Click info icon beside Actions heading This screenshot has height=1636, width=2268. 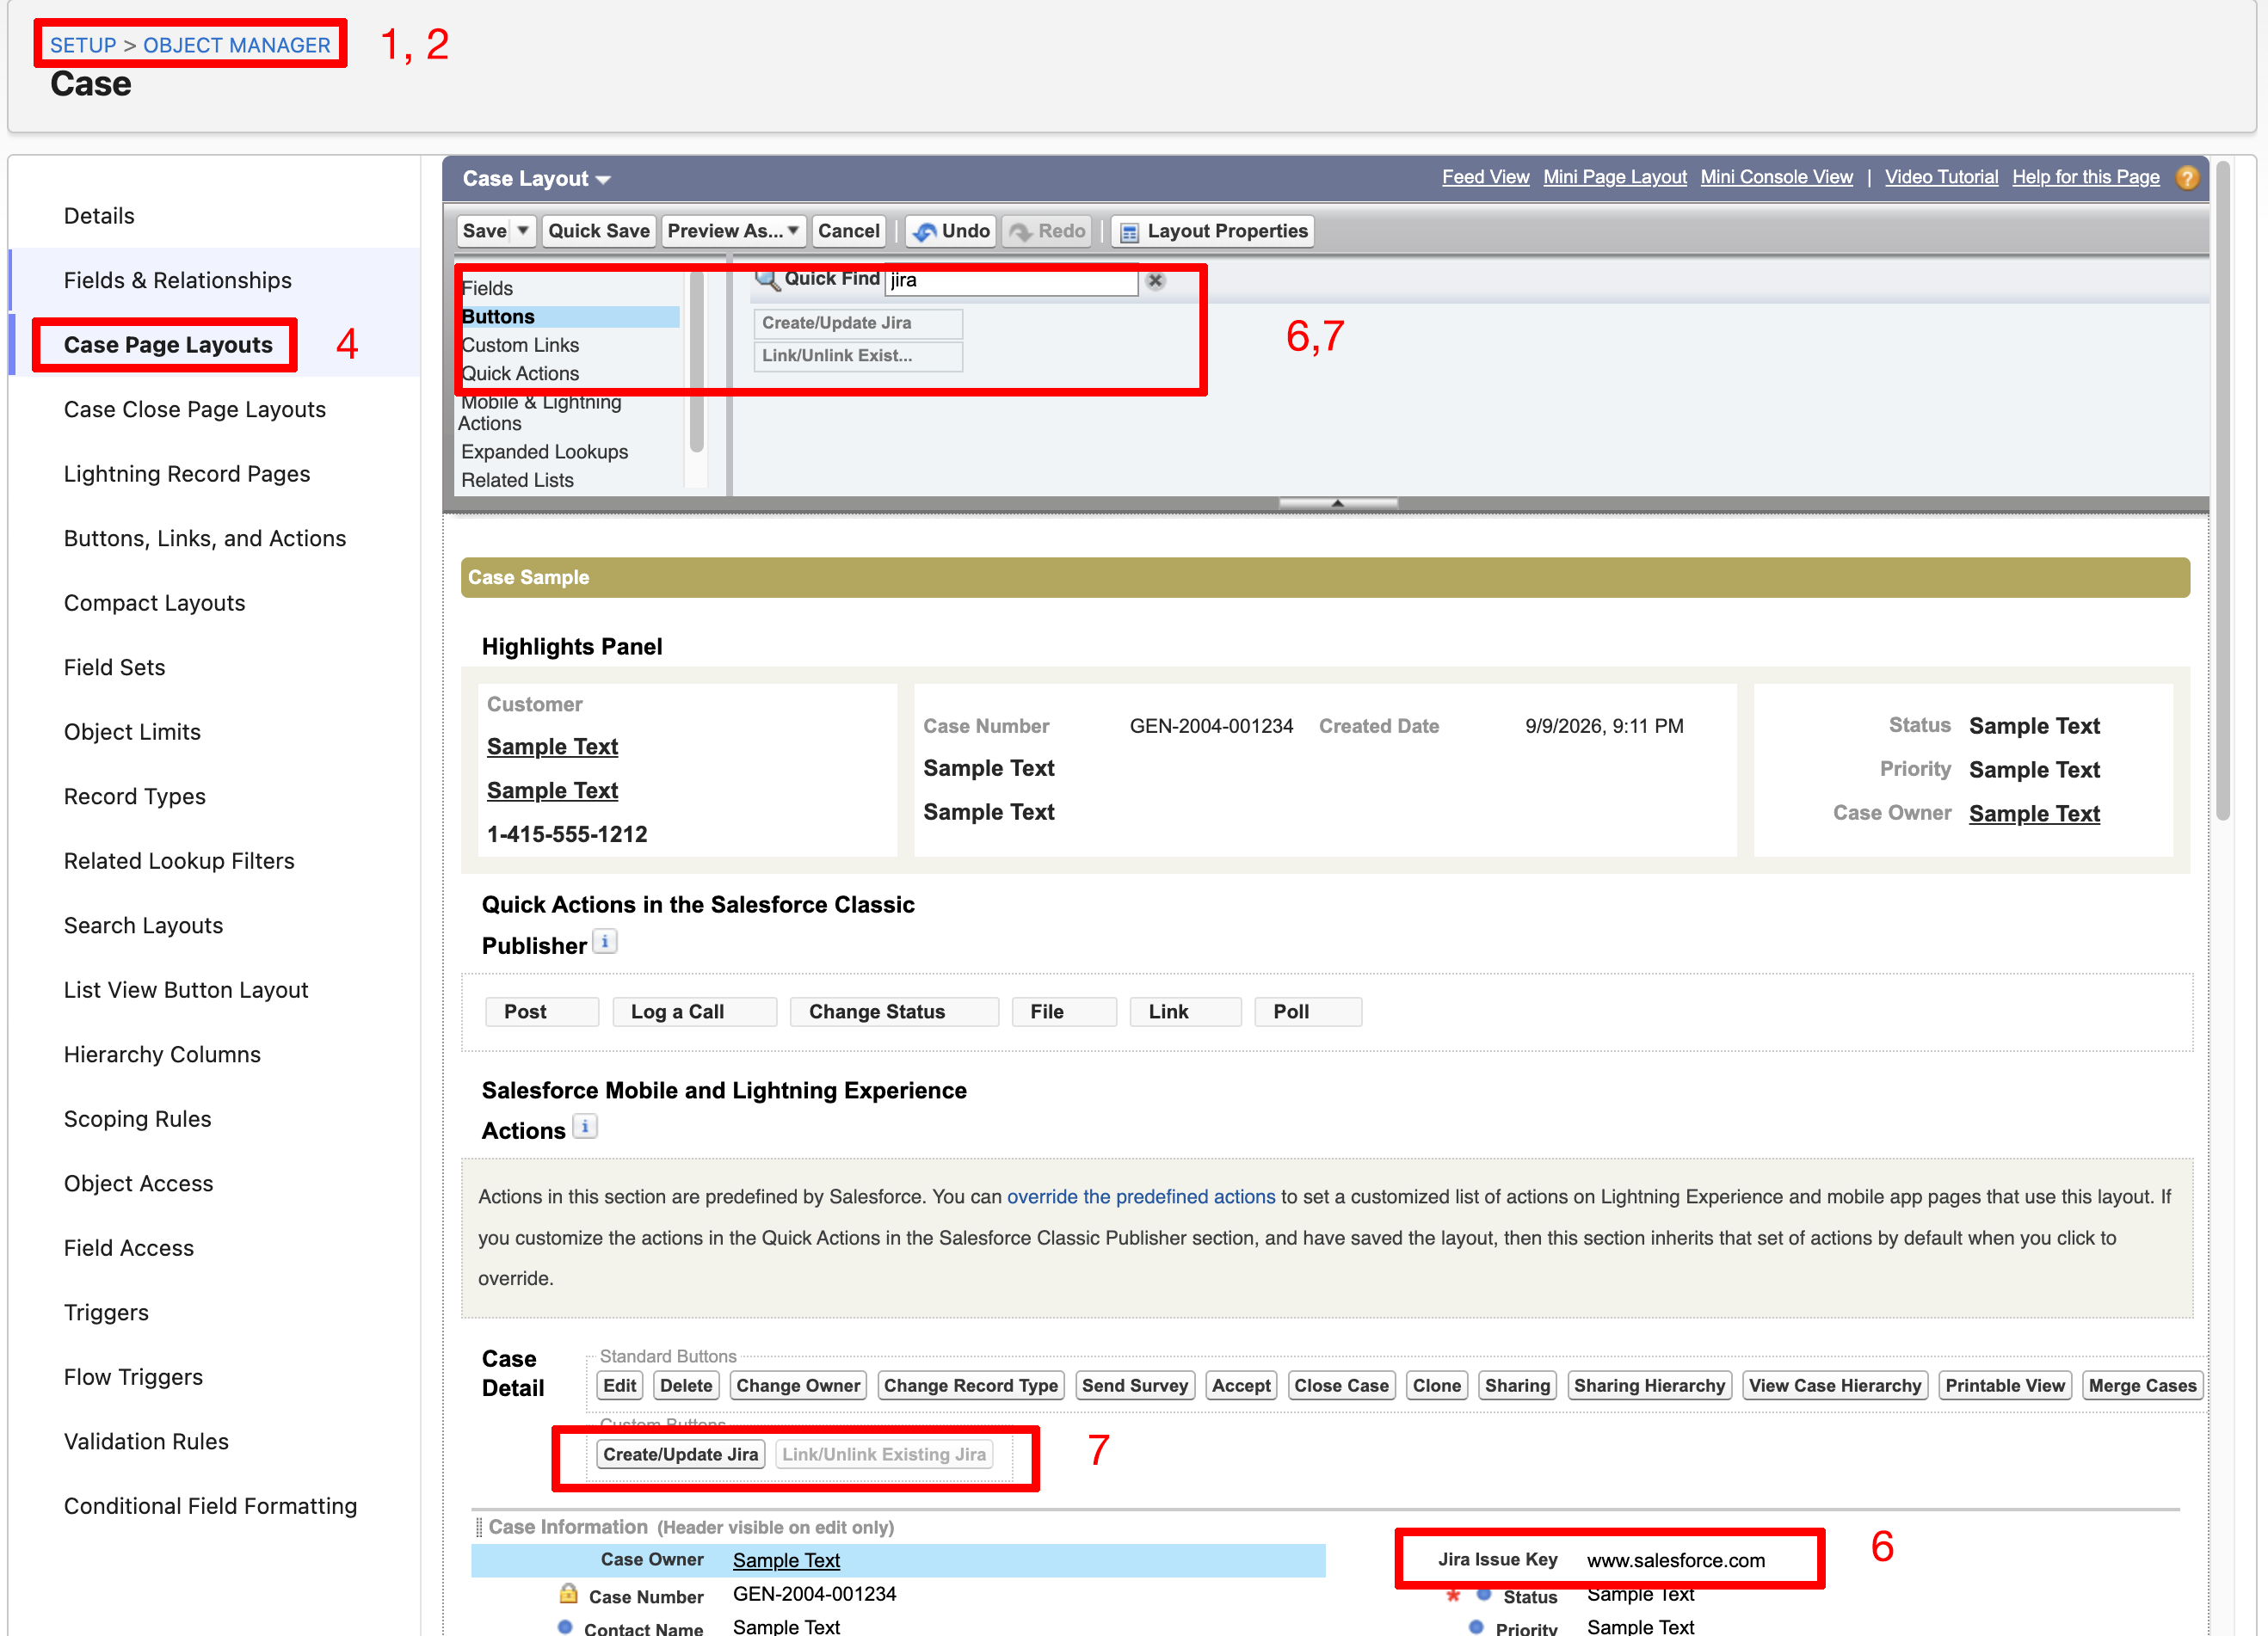(585, 1126)
